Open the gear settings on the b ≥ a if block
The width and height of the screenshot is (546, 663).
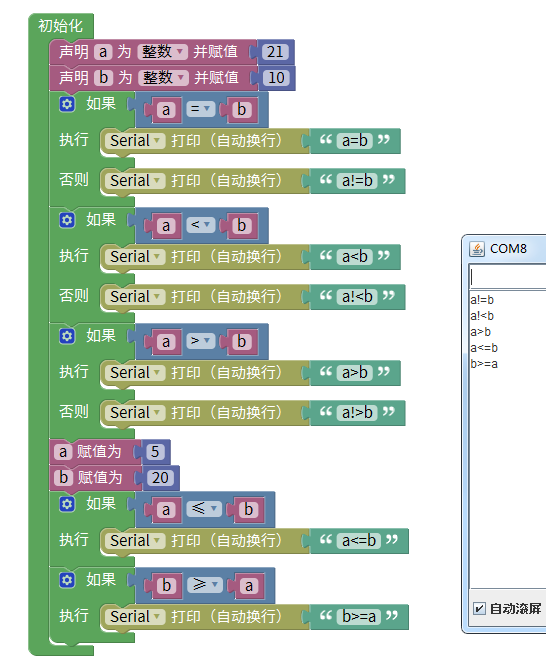pyautogui.click(x=67, y=580)
